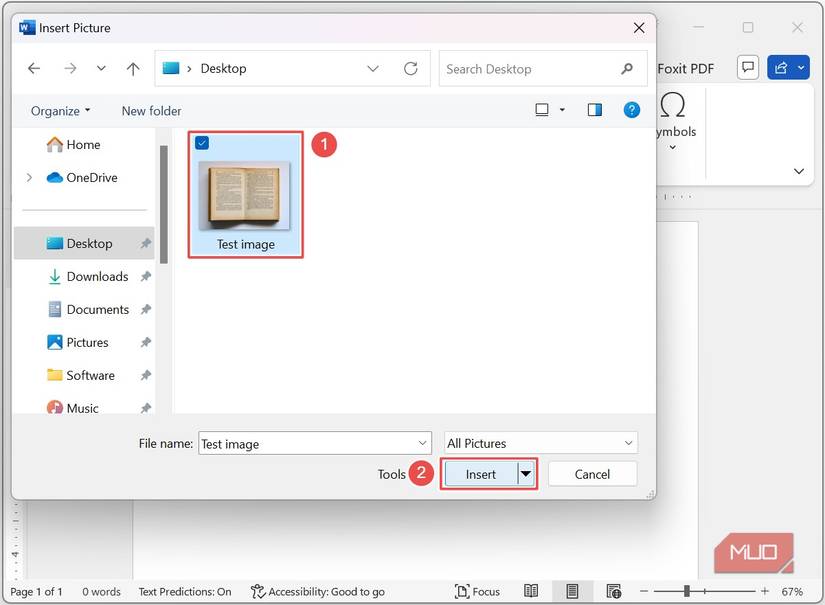Screen dimensions: 825x605
Task: Close the Insert Picture dialog
Action: 639,28
